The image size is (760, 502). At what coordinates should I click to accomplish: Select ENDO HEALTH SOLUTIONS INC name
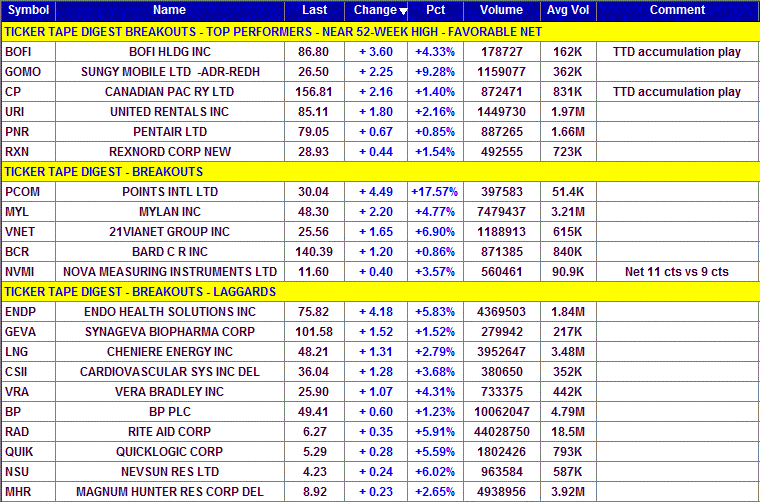tap(170, 312)
